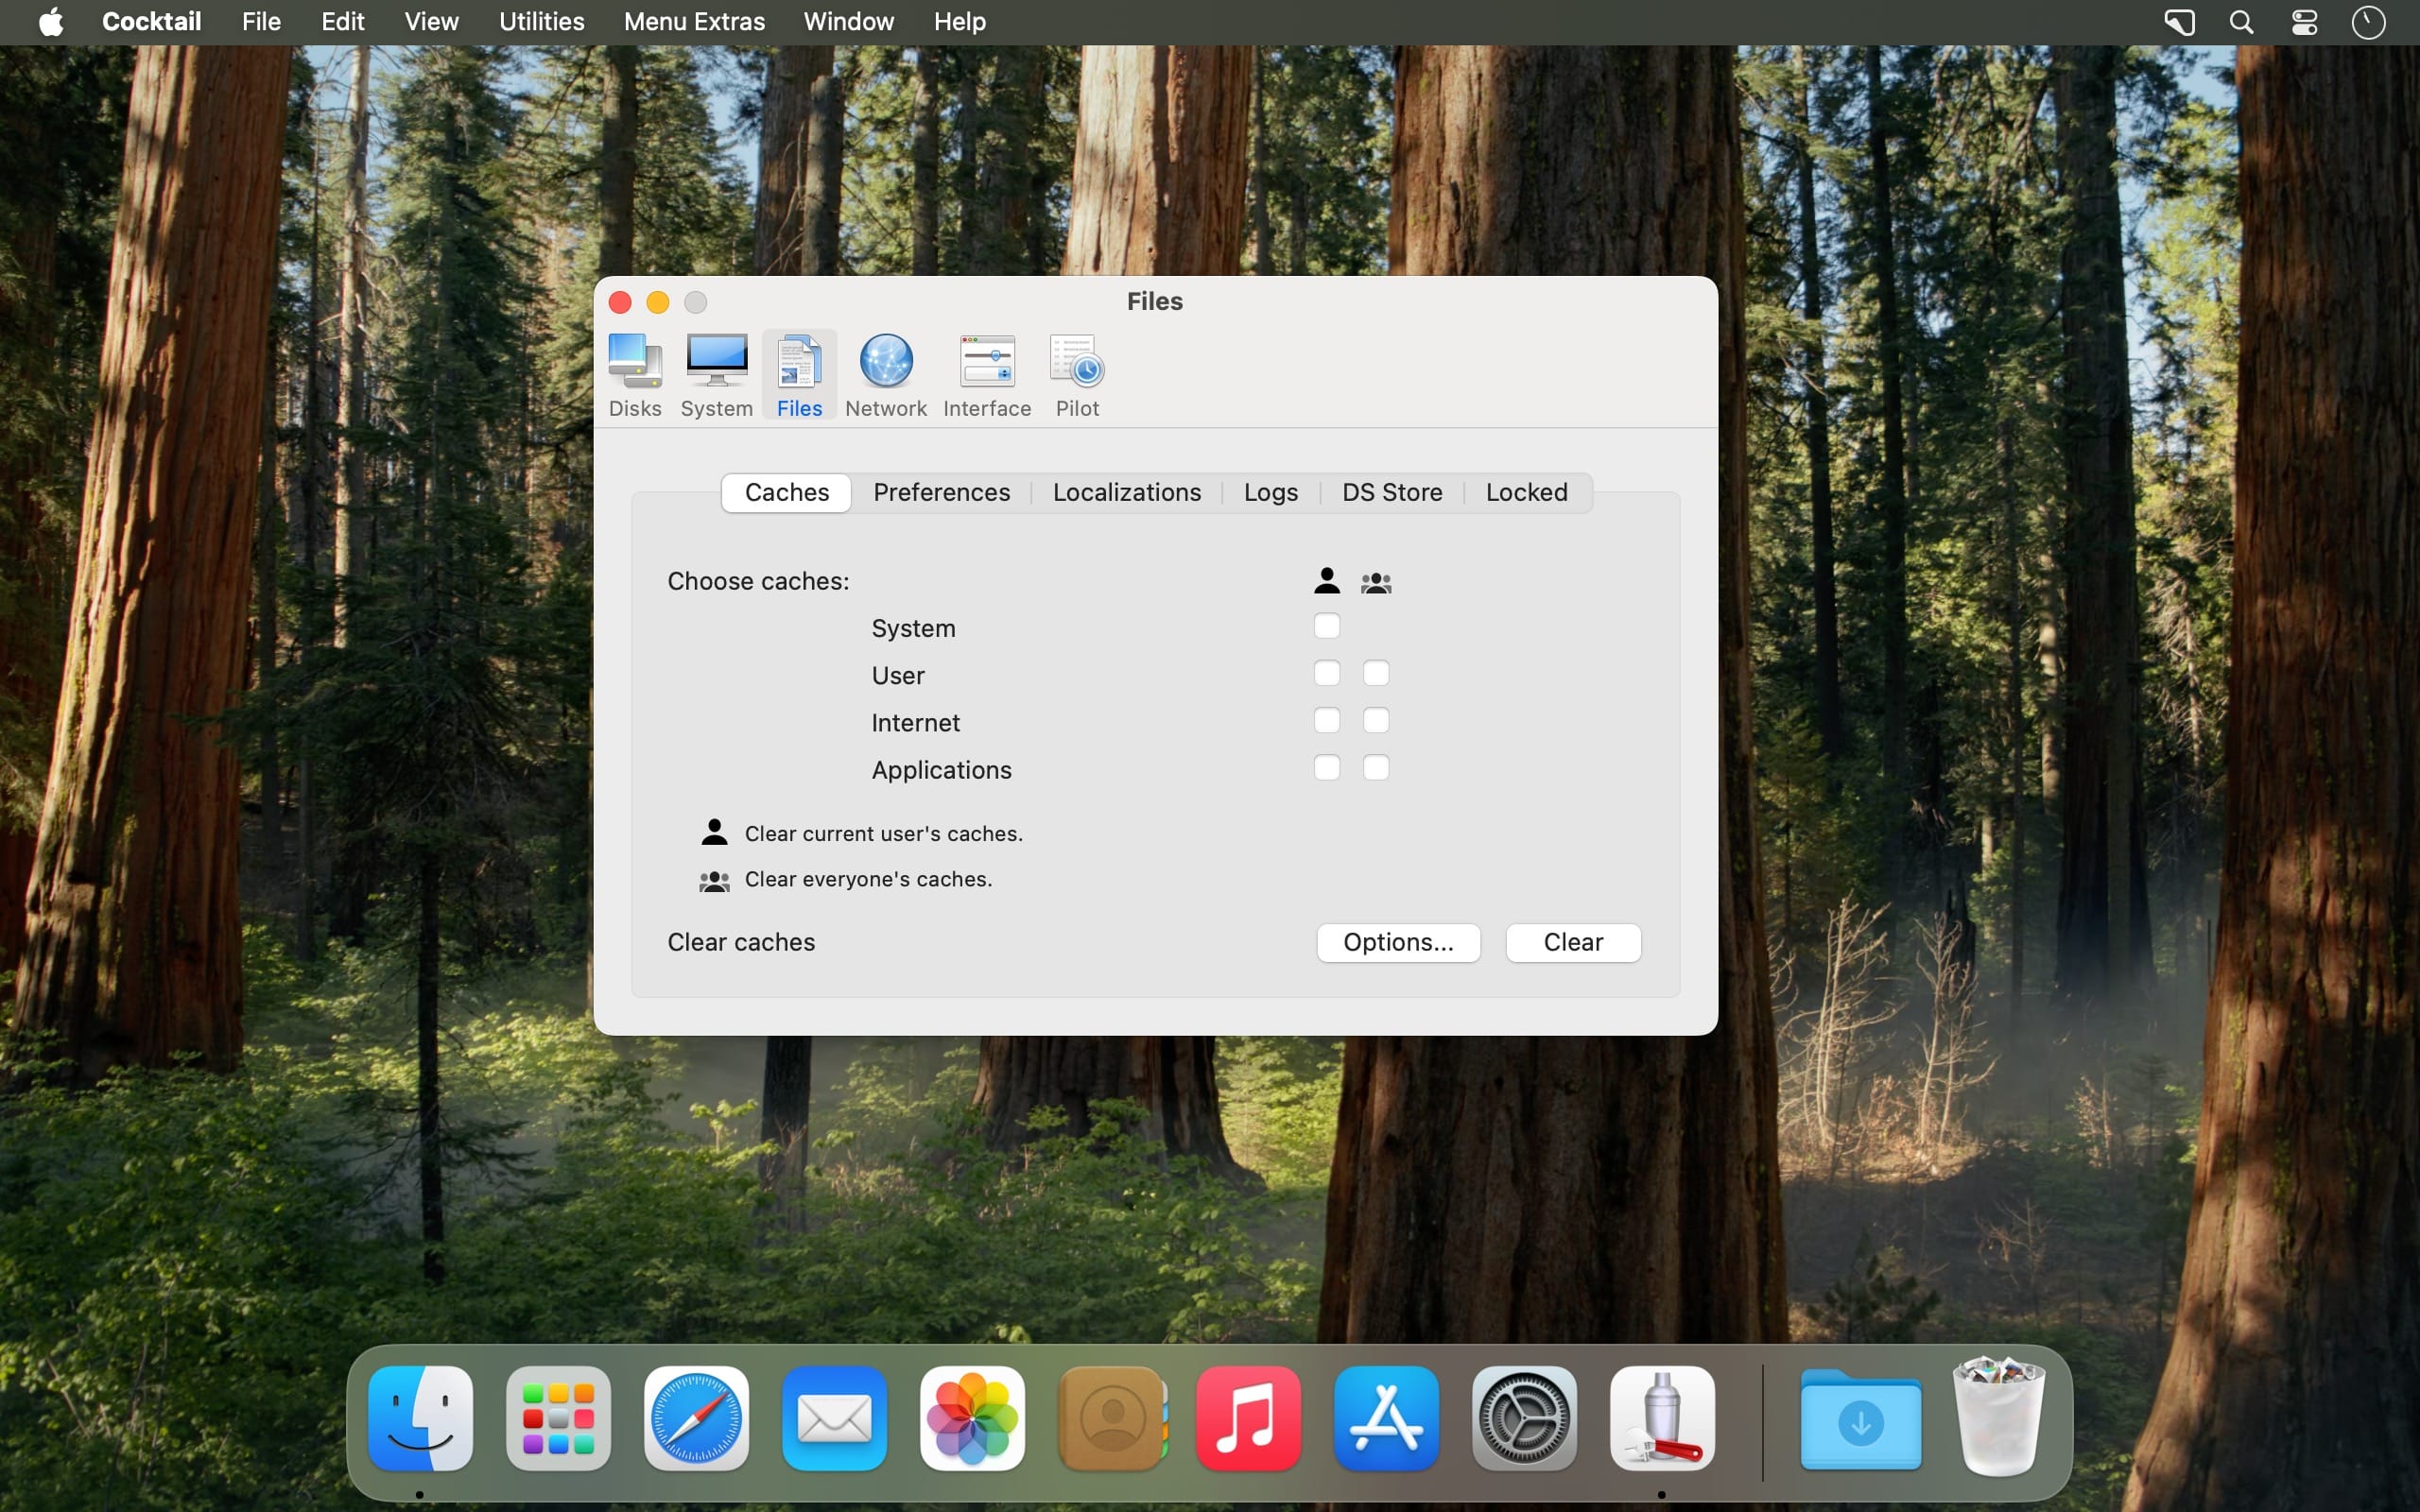Open Contacts from the Dock

[1111, 1418]
